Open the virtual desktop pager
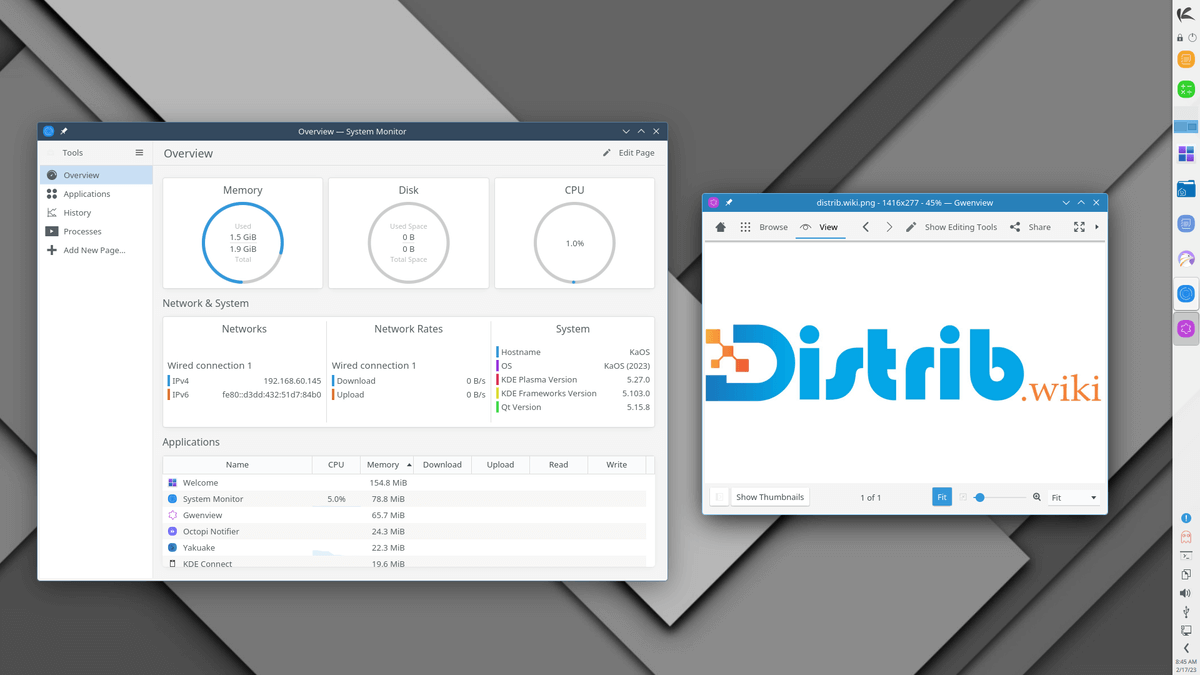1200x675 pixels. tap(1186, 127)
